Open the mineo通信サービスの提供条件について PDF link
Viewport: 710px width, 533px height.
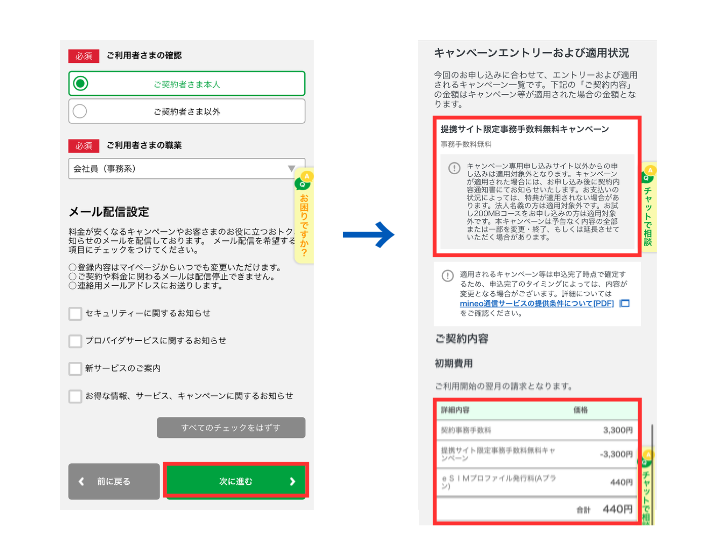537,303
